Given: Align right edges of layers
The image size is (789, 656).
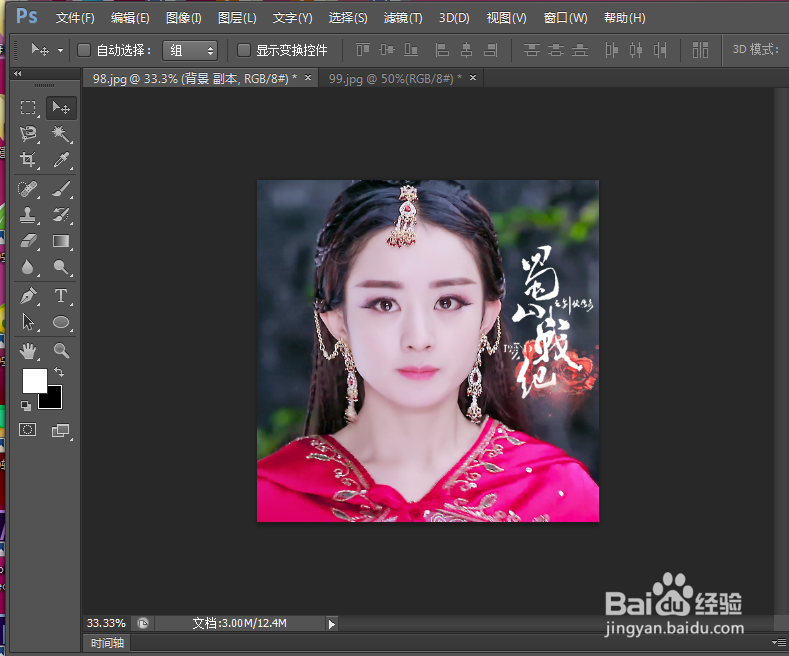Looking at the screenshot, I should pyautogui.click(x=491, y=49).
